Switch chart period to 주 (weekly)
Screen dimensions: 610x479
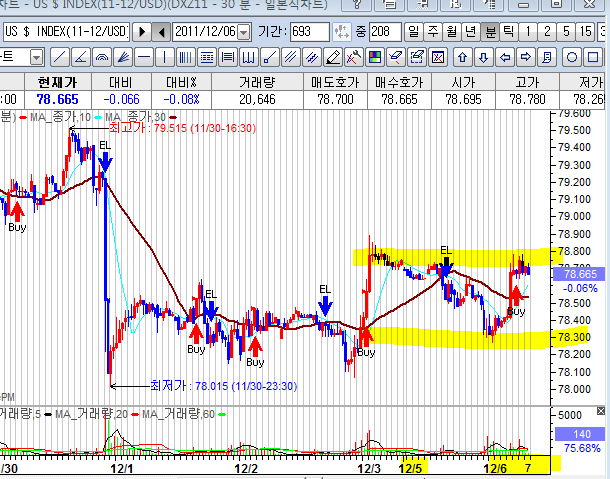432,31
